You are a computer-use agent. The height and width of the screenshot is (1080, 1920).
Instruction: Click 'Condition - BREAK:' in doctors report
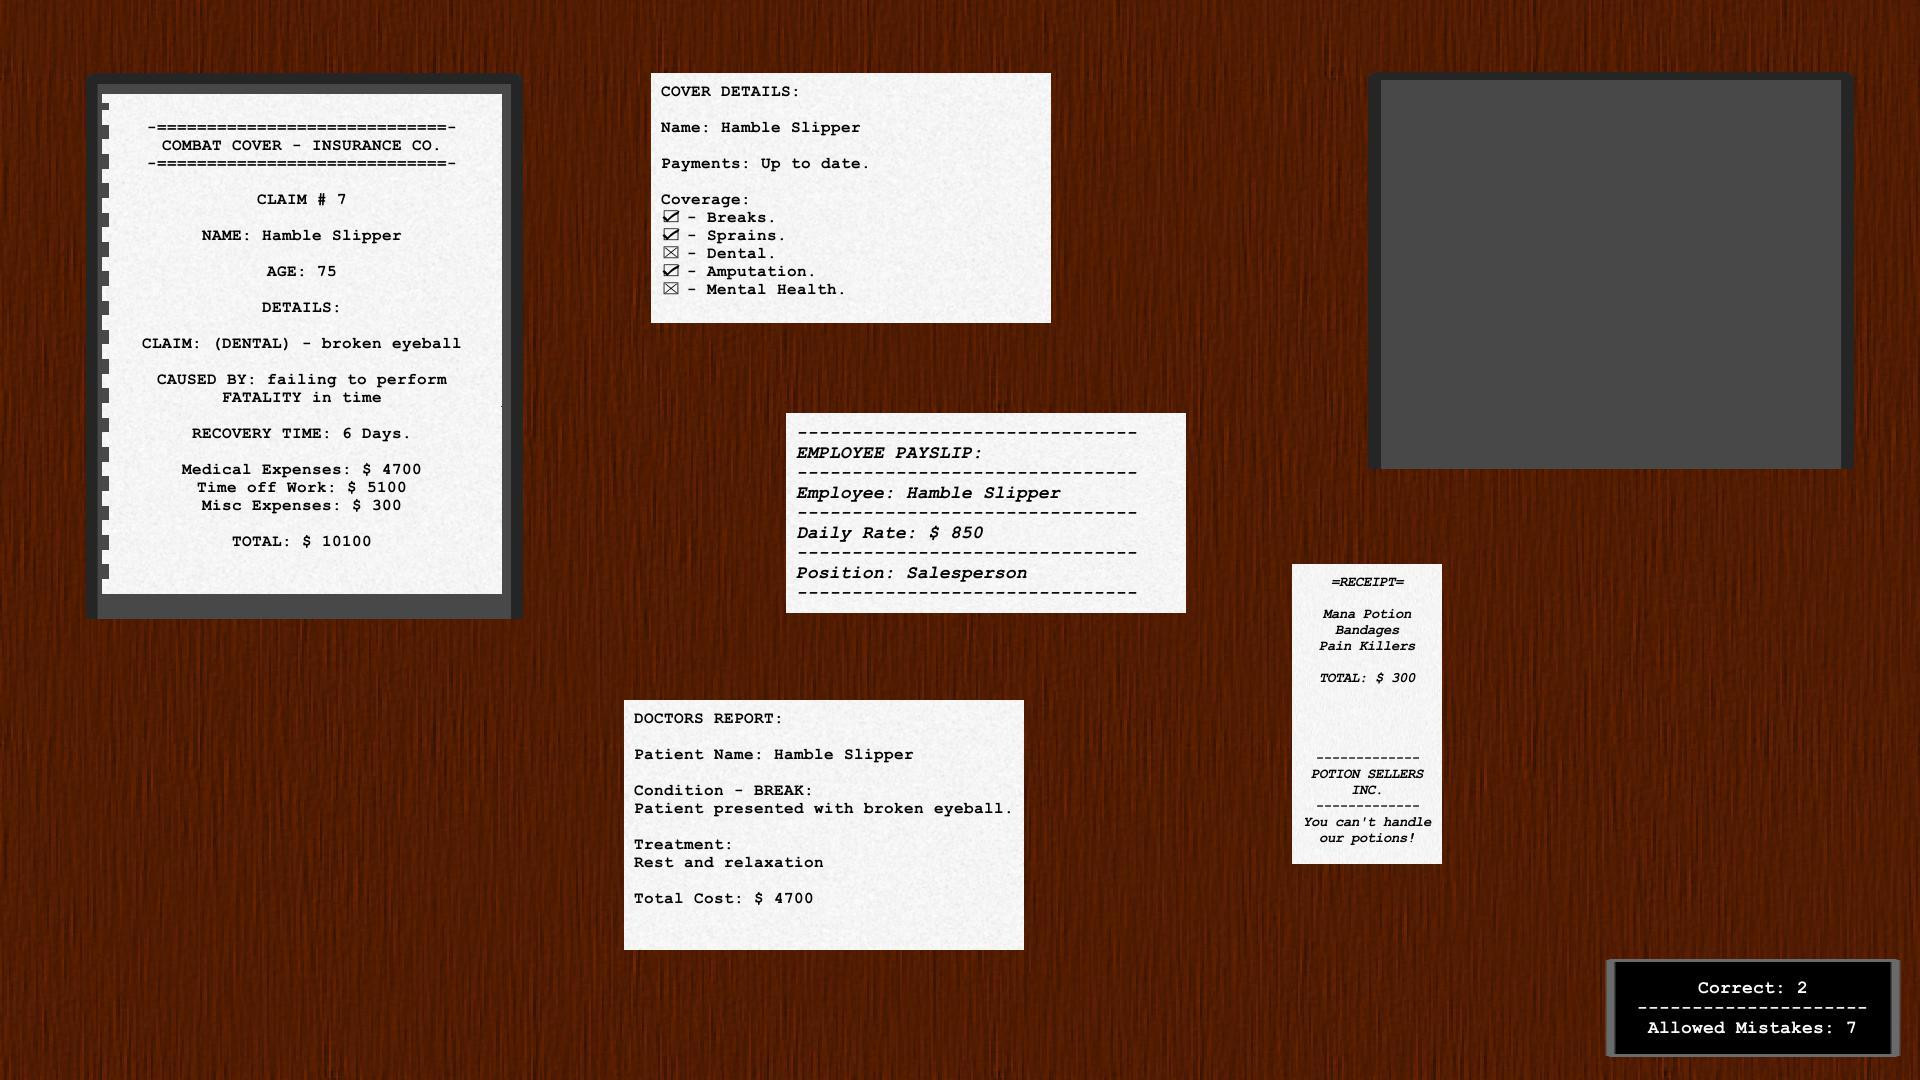(x=723, y=790)
